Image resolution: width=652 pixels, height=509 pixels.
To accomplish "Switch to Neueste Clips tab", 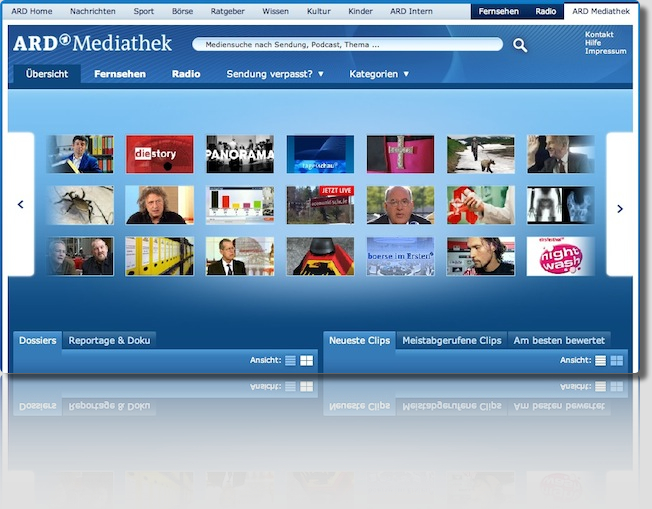I will pyautogui.click(x=359, y=341).
